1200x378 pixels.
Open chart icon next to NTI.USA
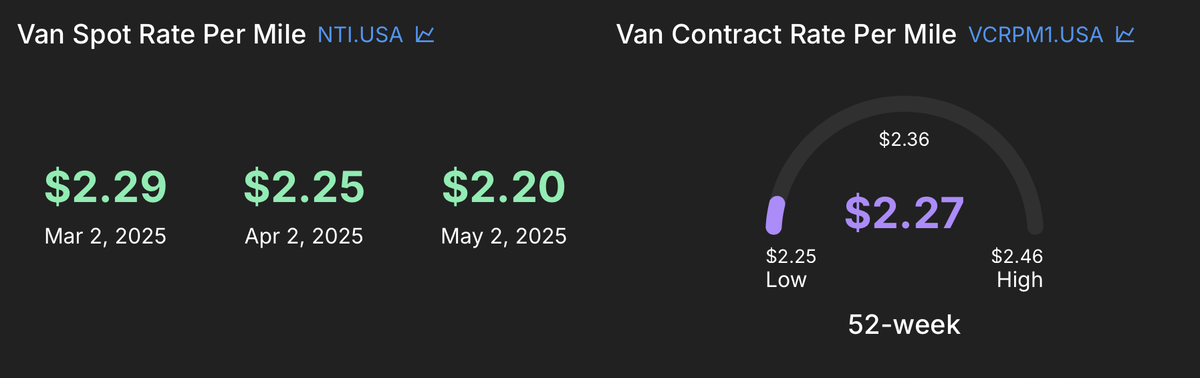(x=425, y=35)
